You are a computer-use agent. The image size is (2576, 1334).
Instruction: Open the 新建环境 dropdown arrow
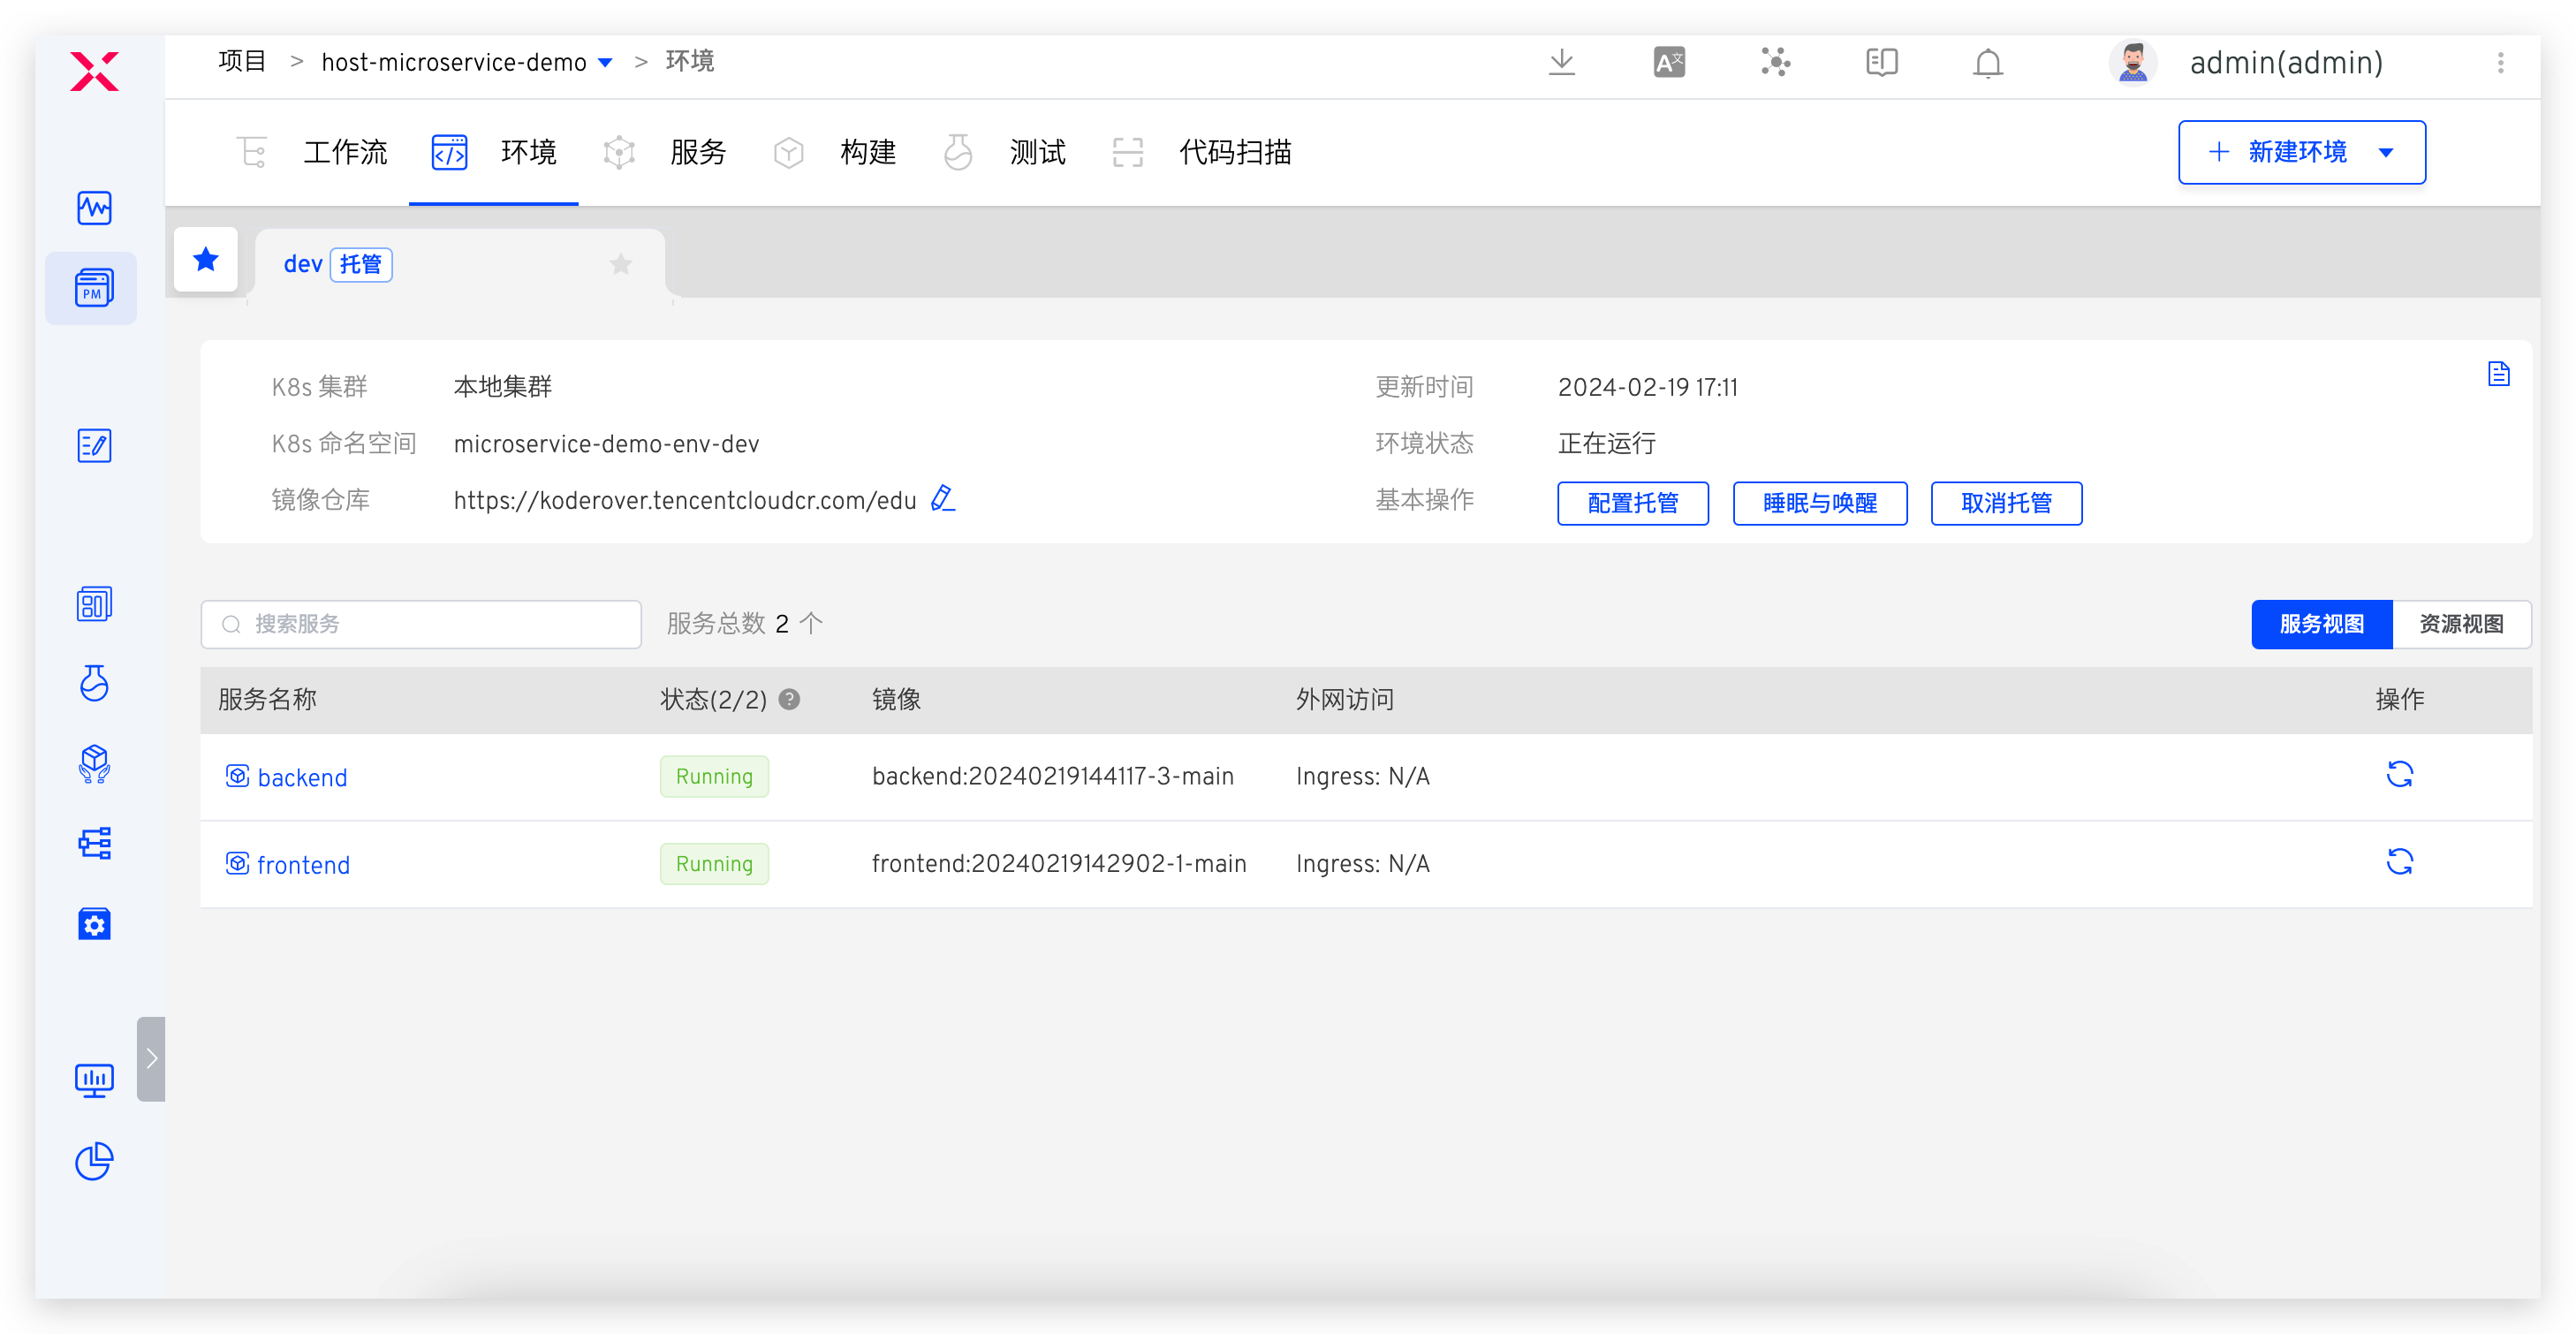click(2389, 152)
